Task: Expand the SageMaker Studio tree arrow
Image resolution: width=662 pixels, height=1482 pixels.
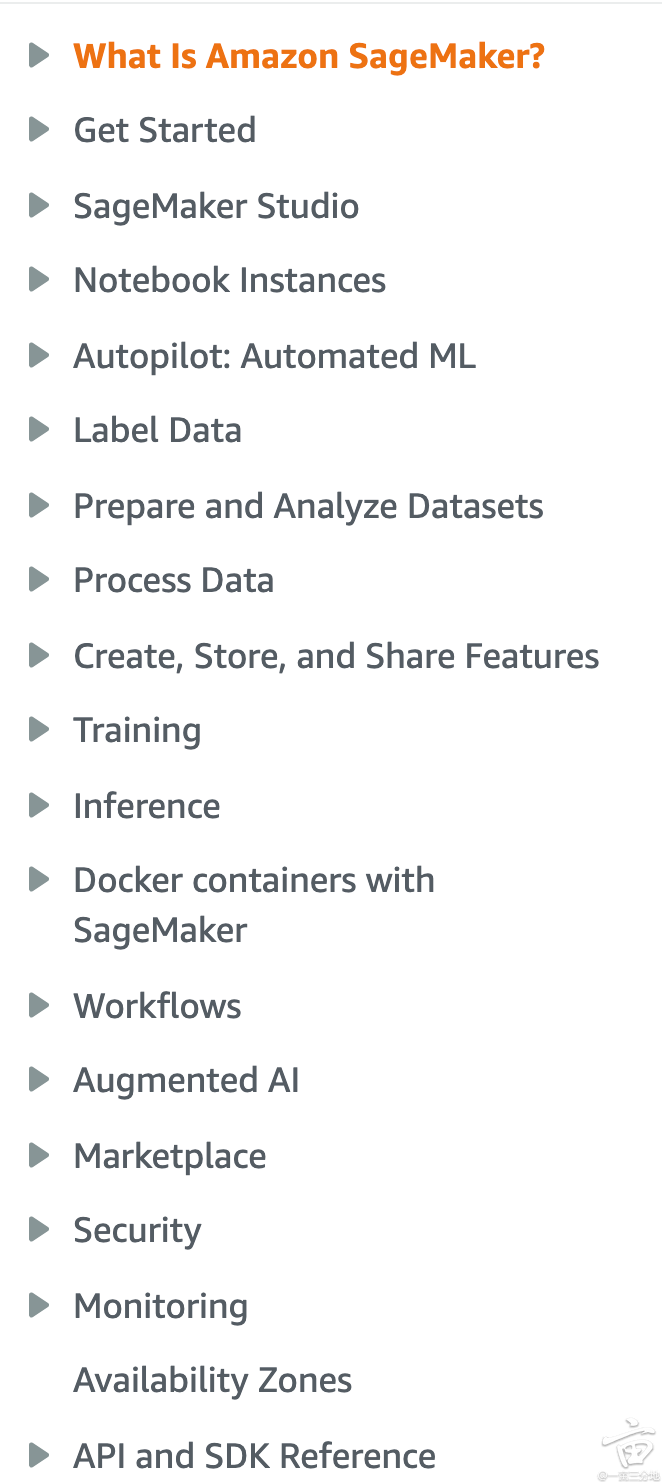Action: [39, 206]
